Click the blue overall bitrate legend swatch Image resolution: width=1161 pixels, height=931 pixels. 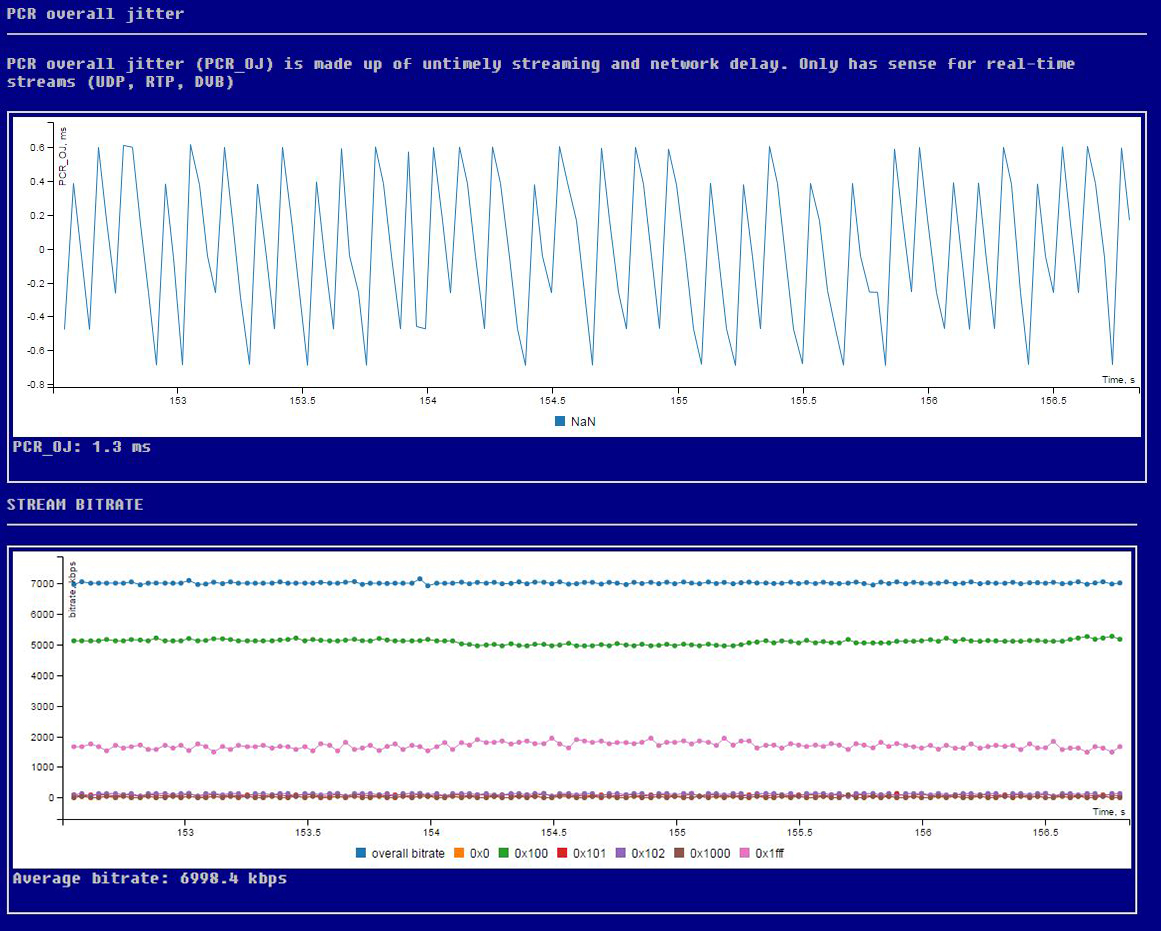(x=361, y=853)
